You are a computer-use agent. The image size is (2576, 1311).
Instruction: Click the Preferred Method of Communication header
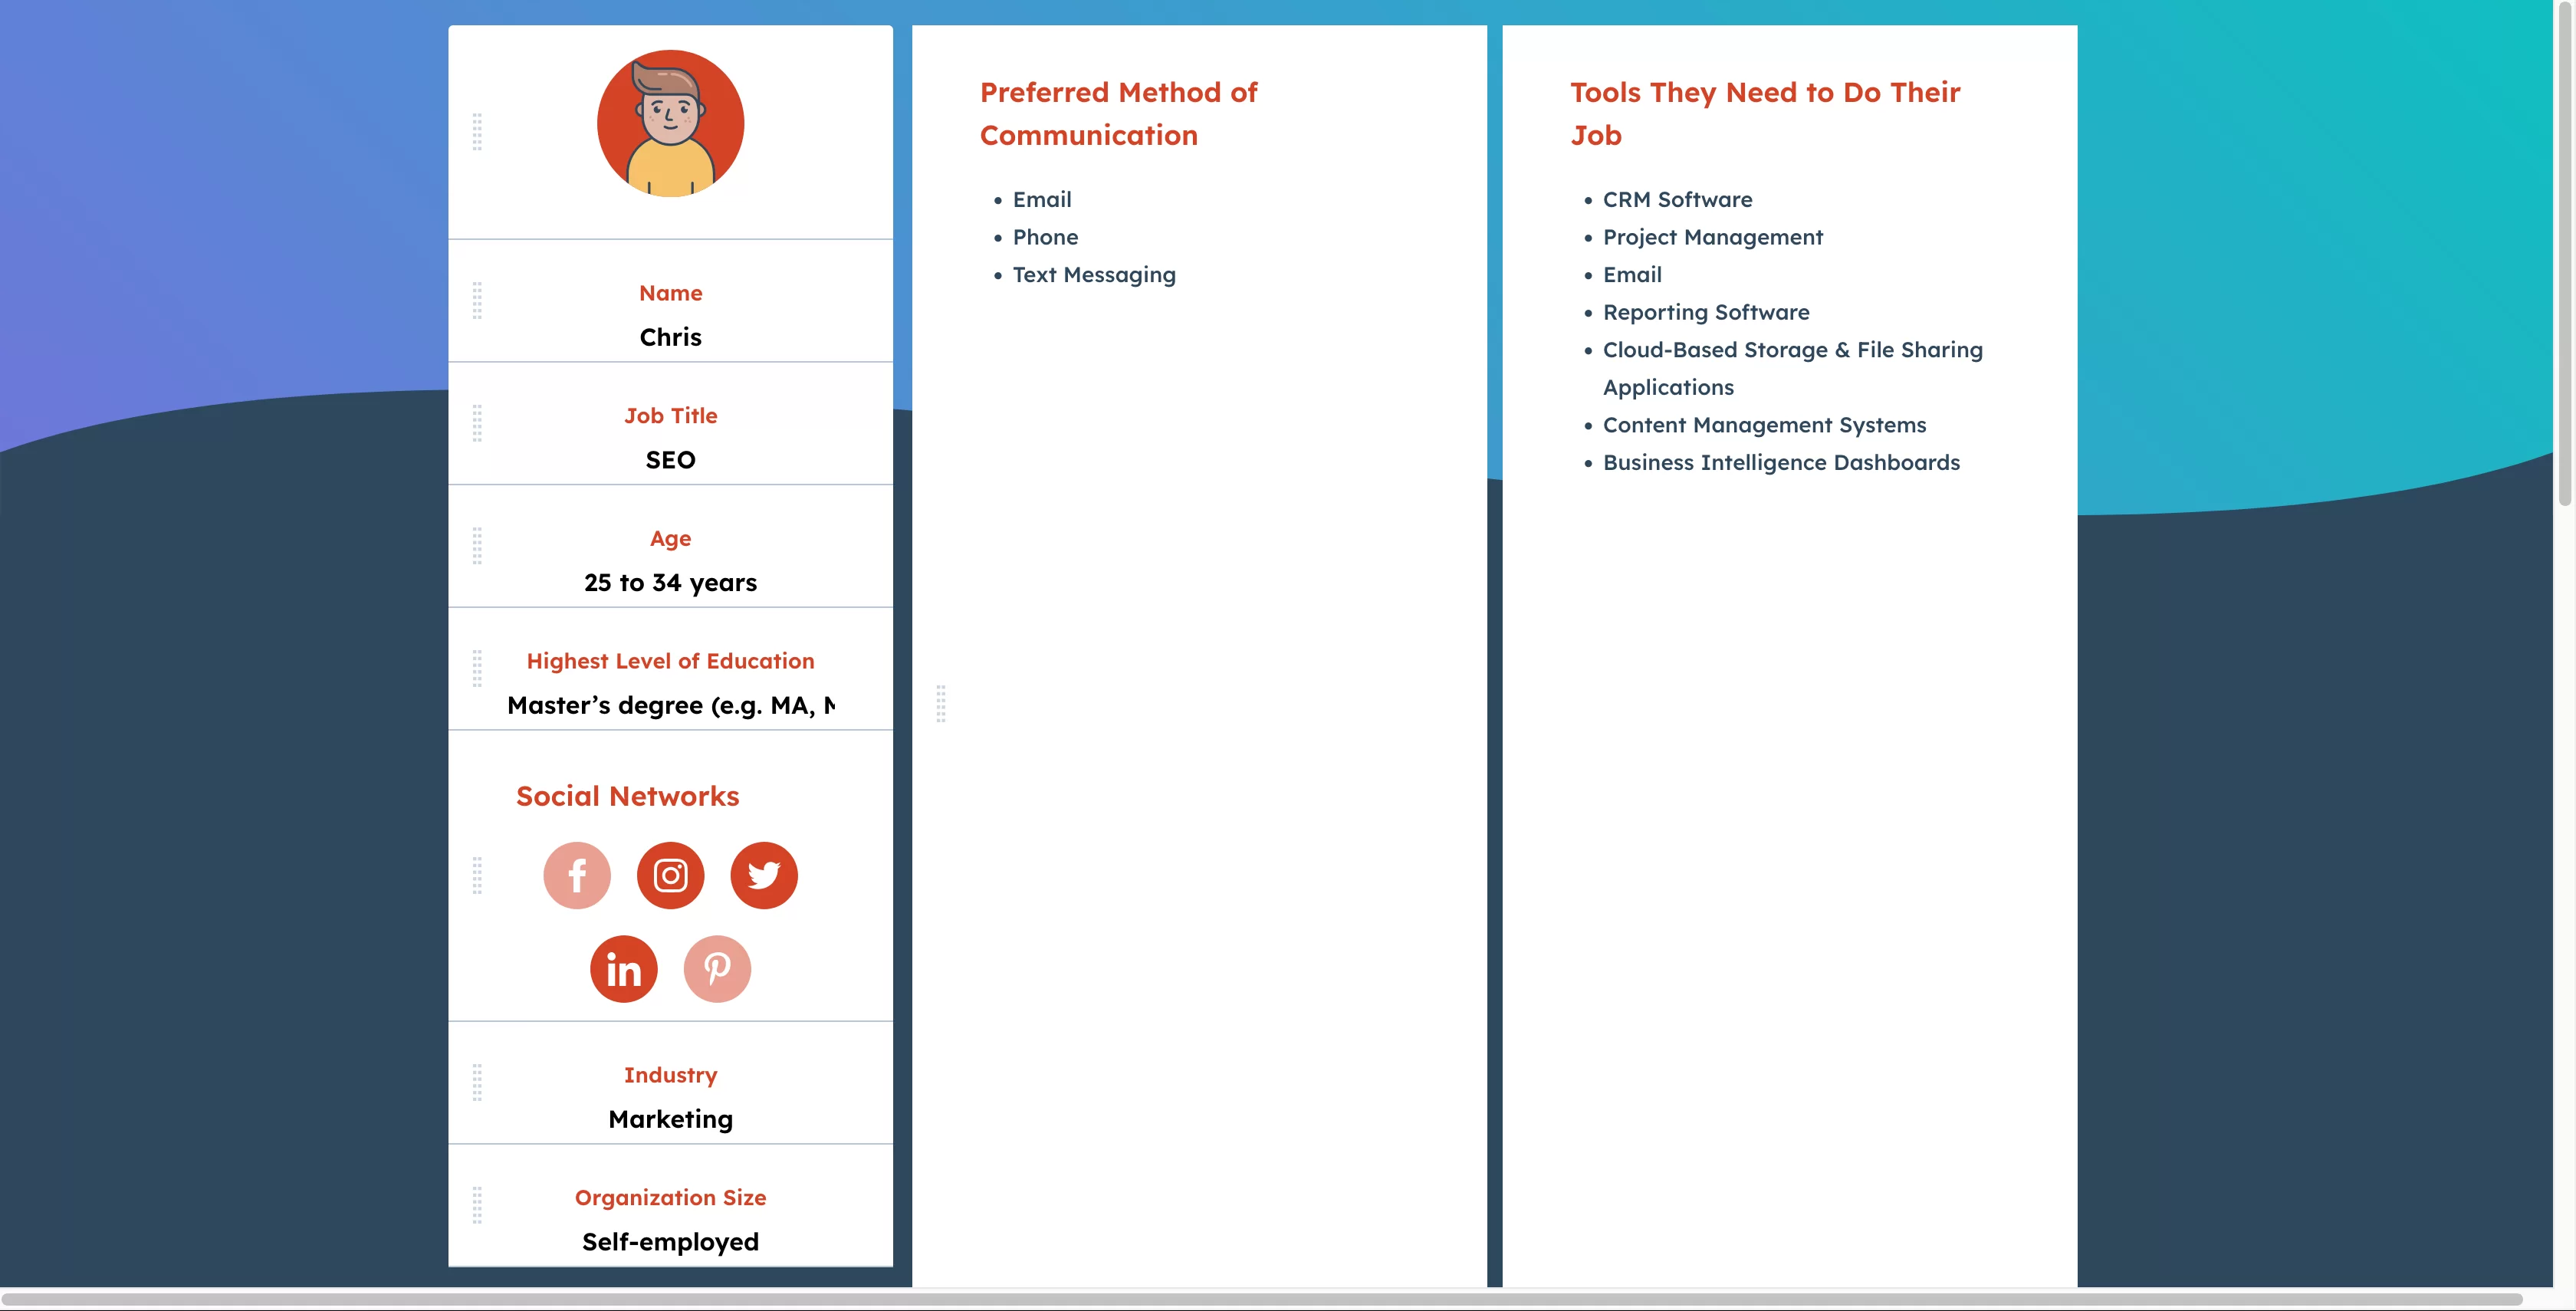1119,113
